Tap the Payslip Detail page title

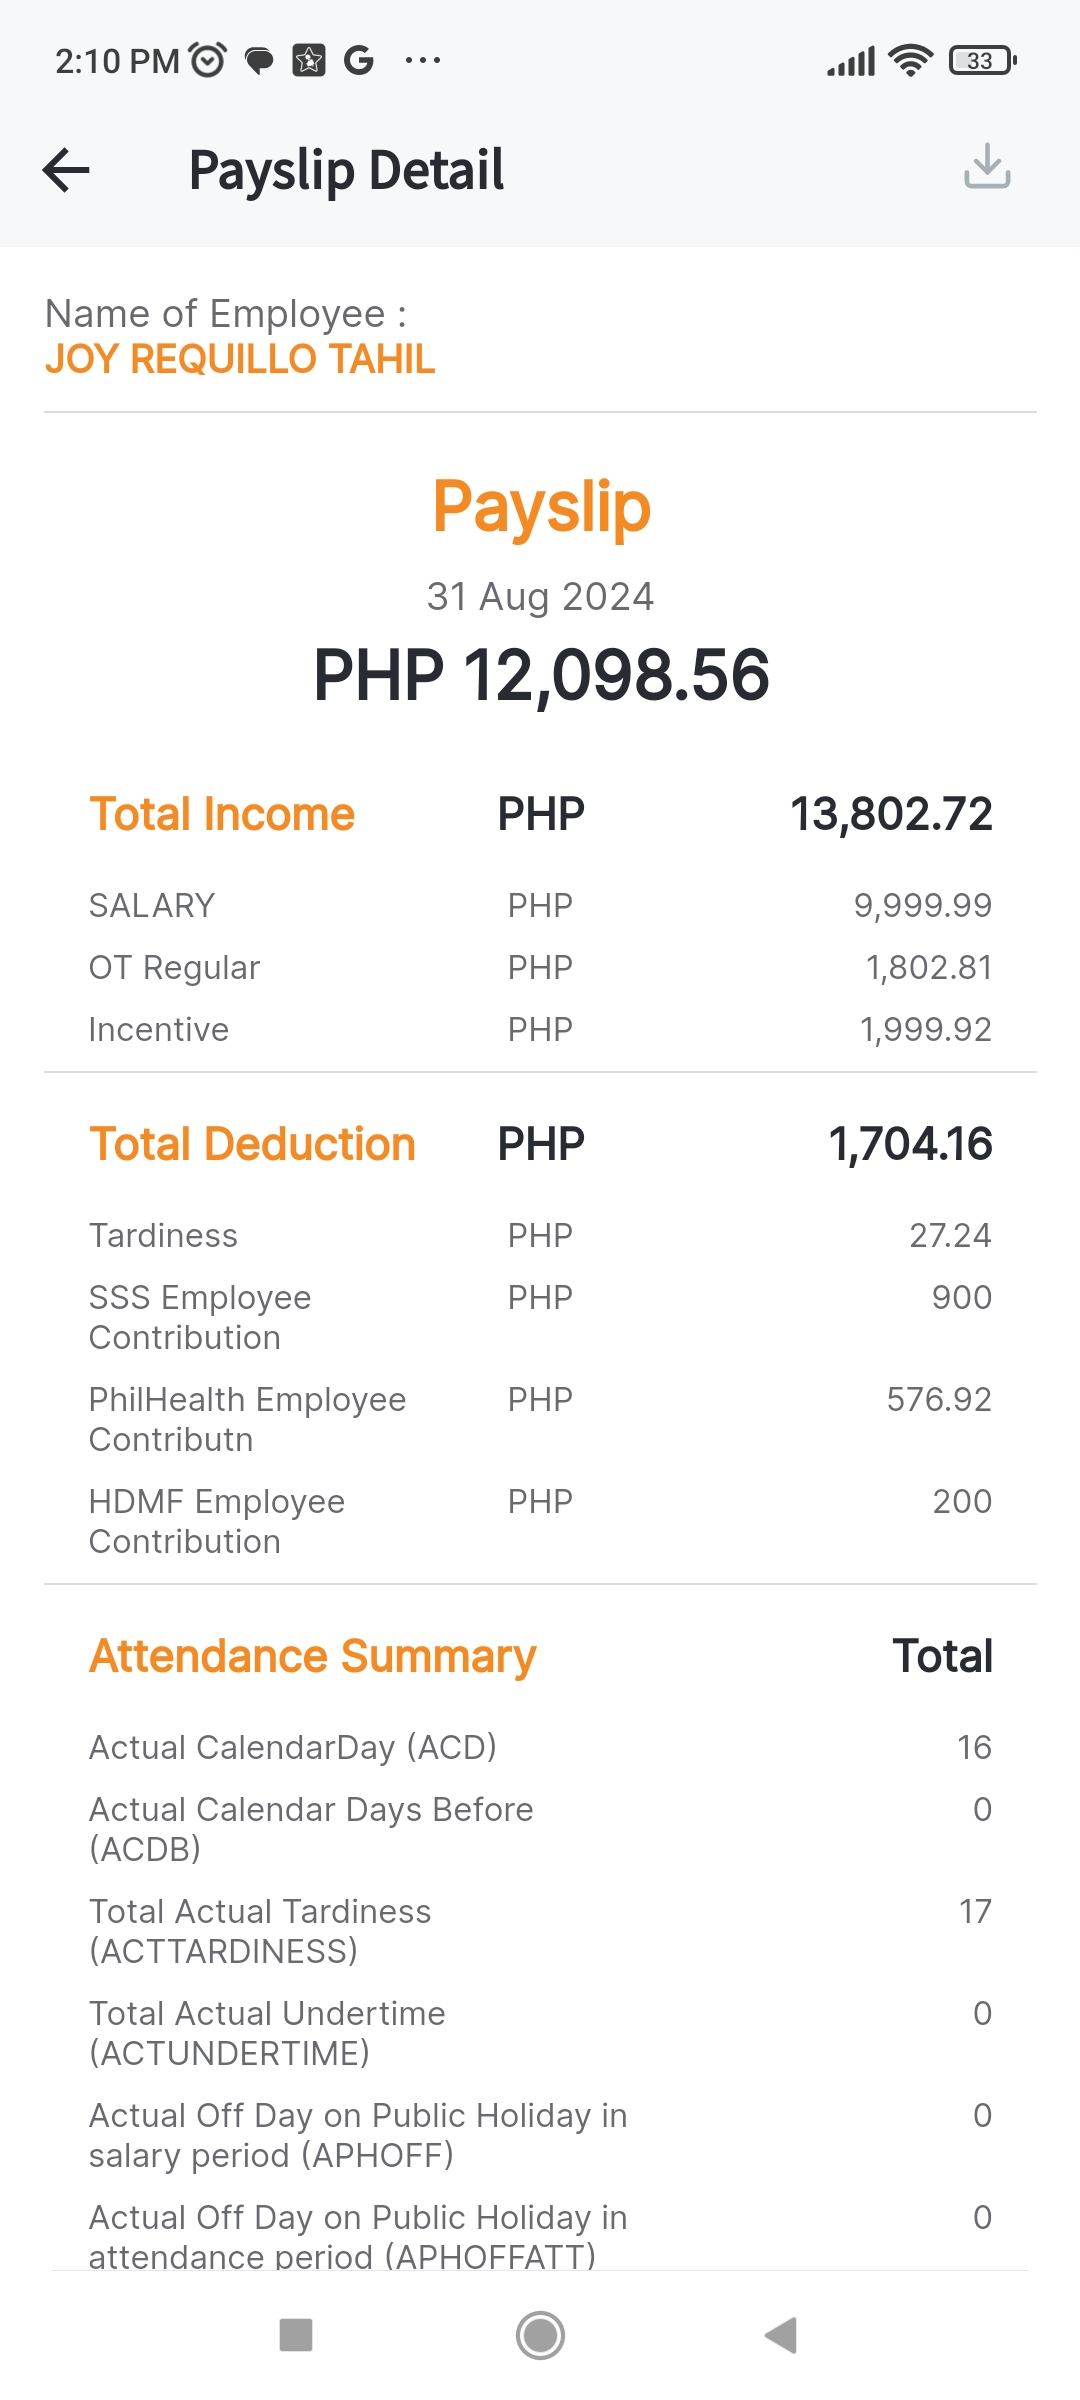[x=346, y=170]
